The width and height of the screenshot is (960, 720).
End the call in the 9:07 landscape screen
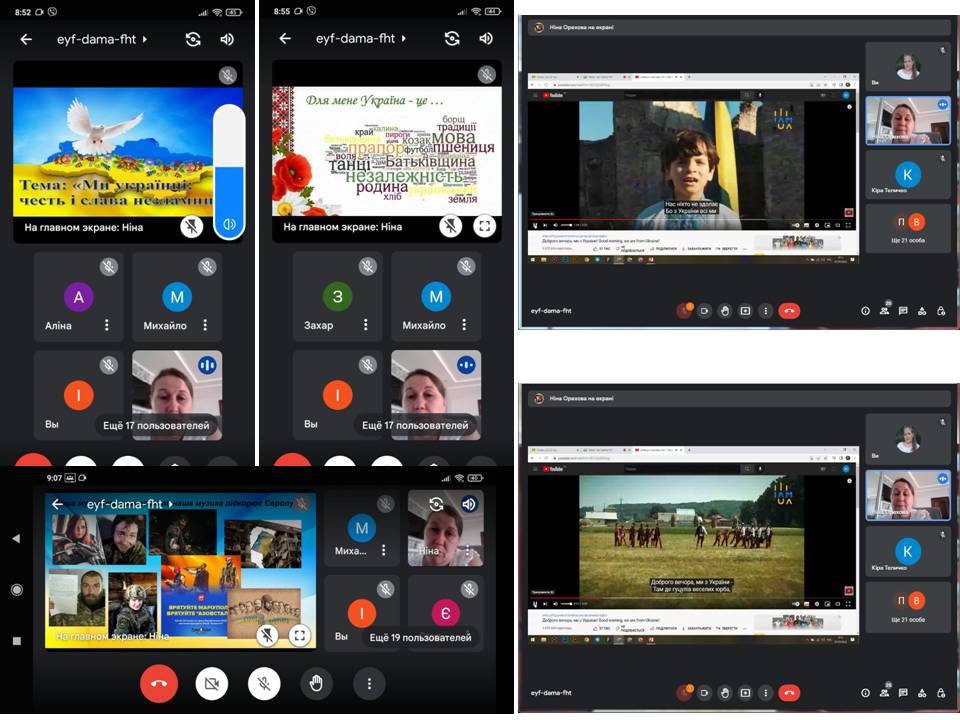(x=159, y=683)
